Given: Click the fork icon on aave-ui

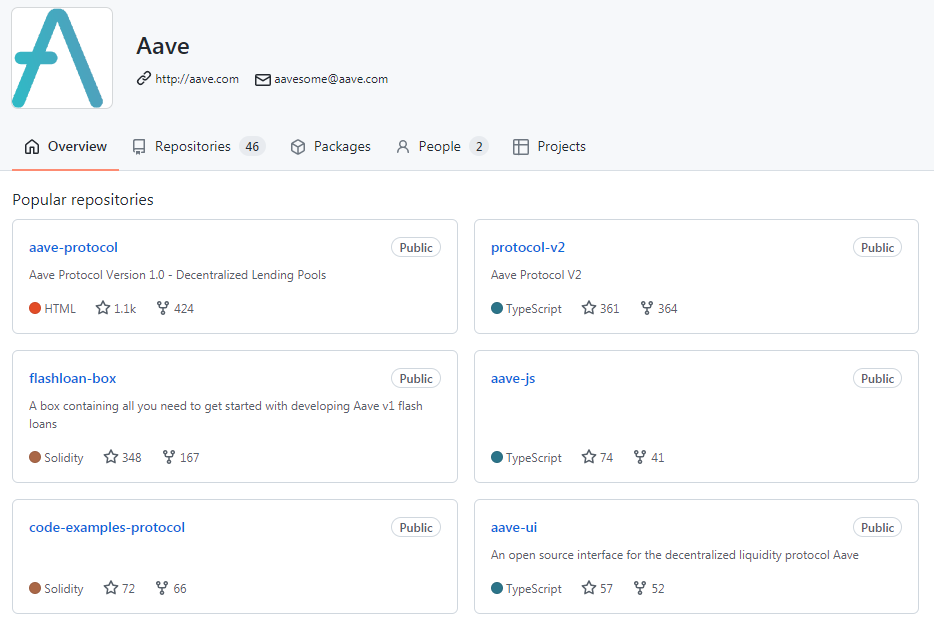Looking at the screenshot, I should pos(640,588).
